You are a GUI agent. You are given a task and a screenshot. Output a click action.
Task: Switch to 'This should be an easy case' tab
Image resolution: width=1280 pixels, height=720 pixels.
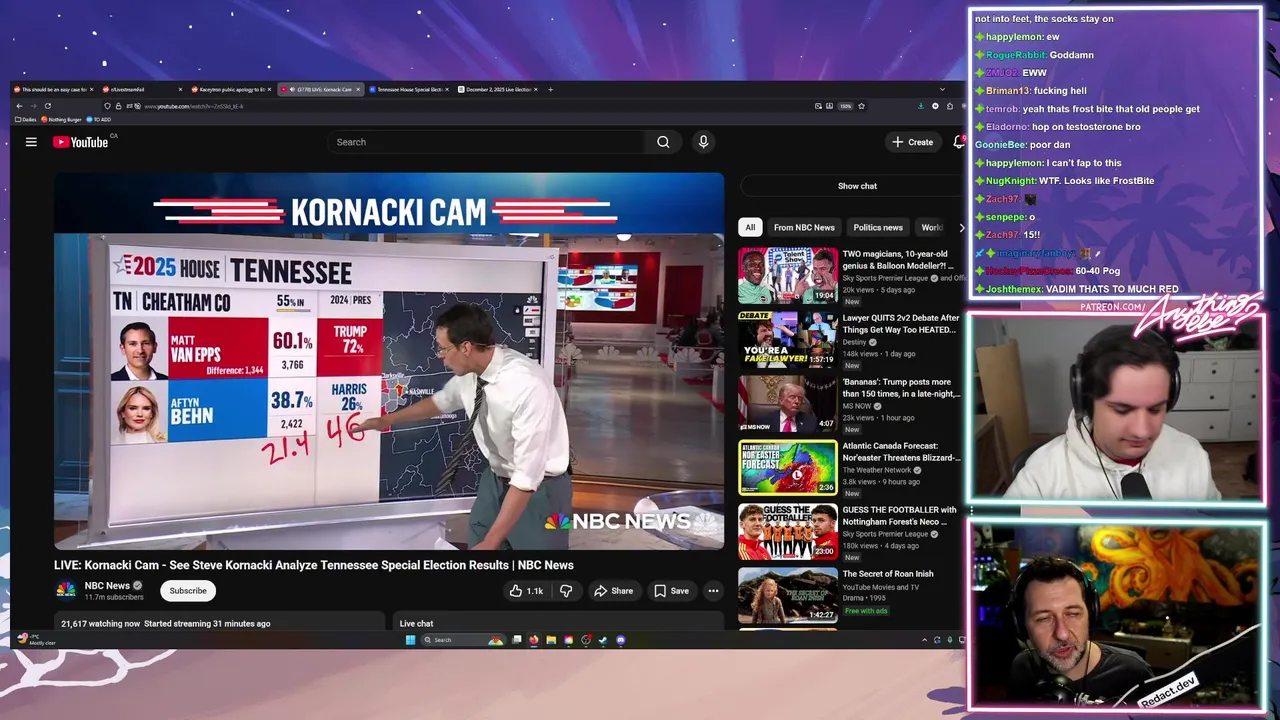point(55,89)
